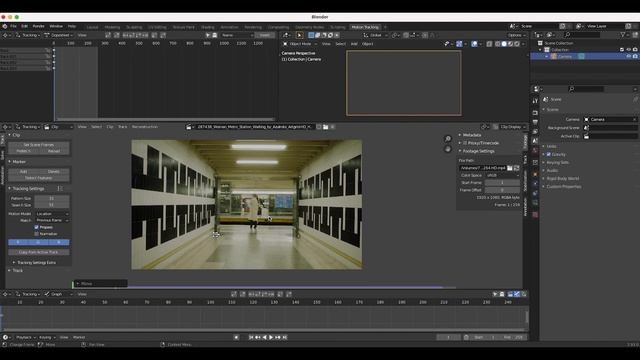Screen dimensions: 640x360
Task: Enable the Normalize checkbox
Action: point(37,234)
